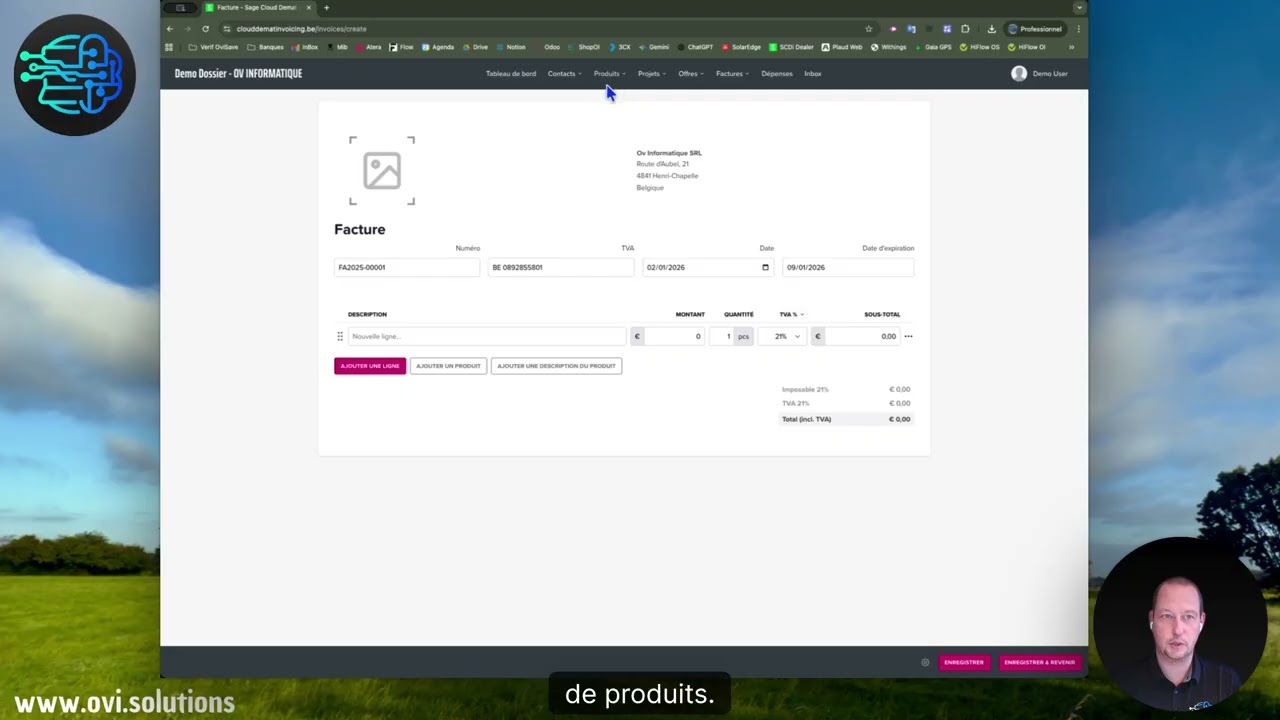The height and width of the screenshot is (720, 1280).
Task: Grab the line's drag handle icon
Action: click(x=340, y=336)
